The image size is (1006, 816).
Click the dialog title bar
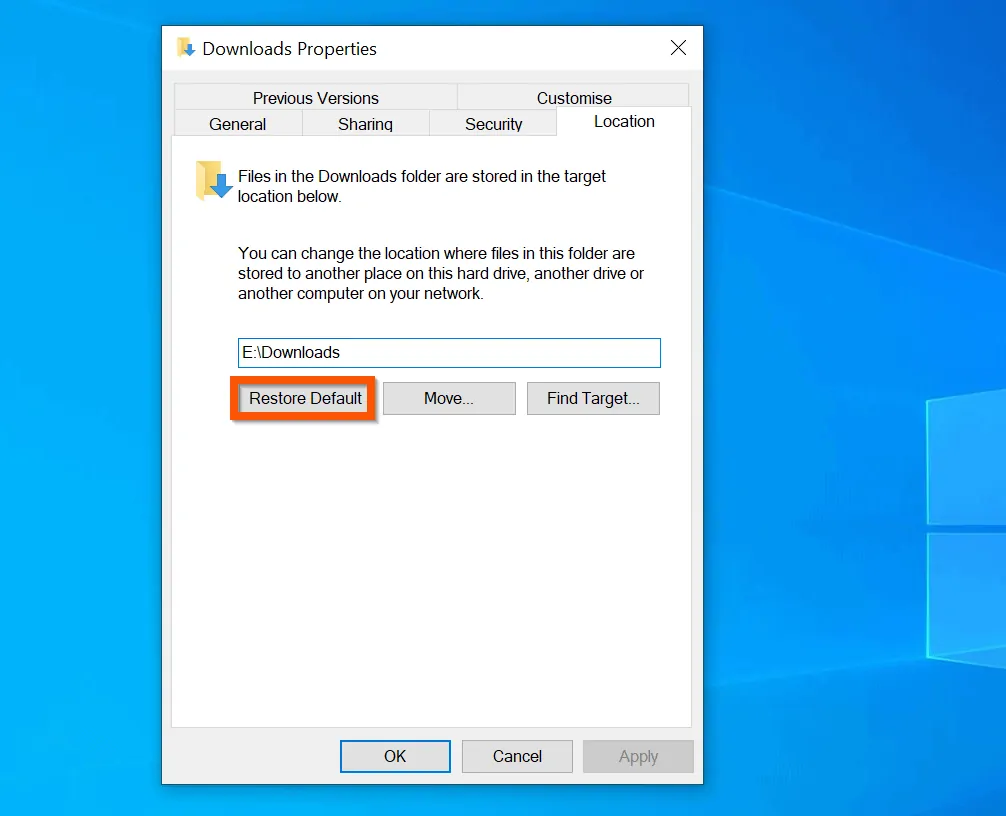coord(450,47)
